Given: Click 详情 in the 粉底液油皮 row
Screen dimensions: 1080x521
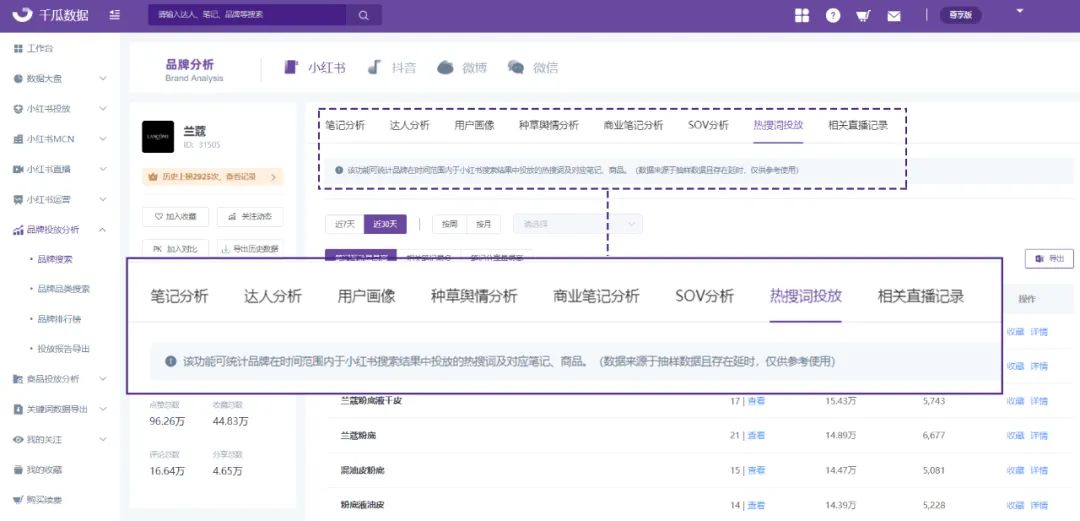Looking at the screenshot, I should (1039, 504).
